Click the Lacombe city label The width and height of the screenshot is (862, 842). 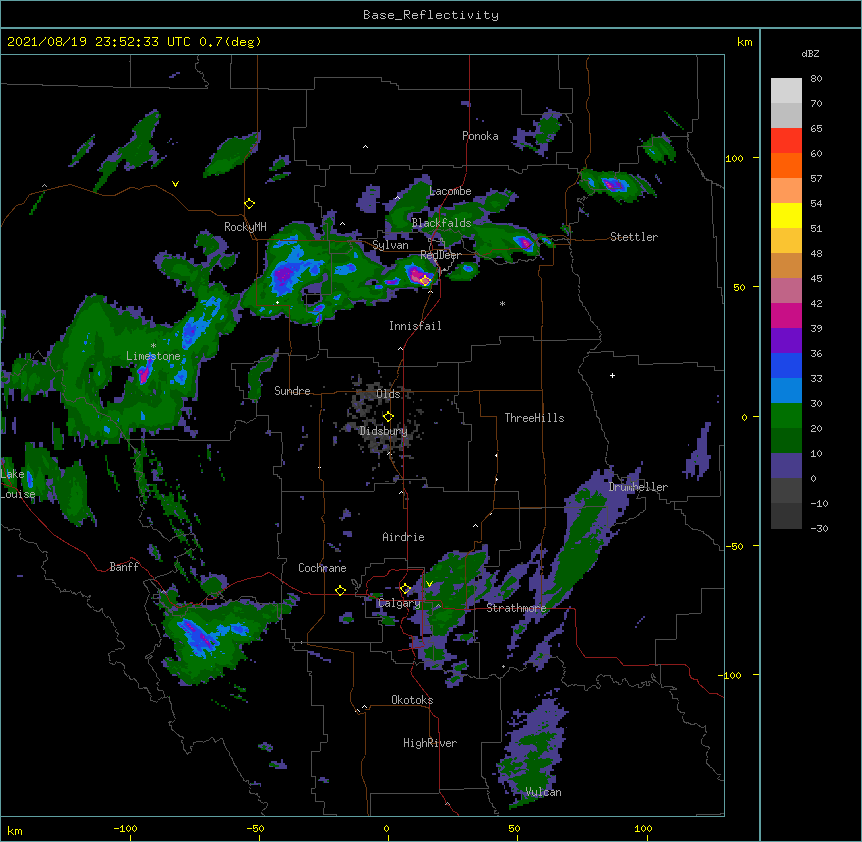(450, 191)
